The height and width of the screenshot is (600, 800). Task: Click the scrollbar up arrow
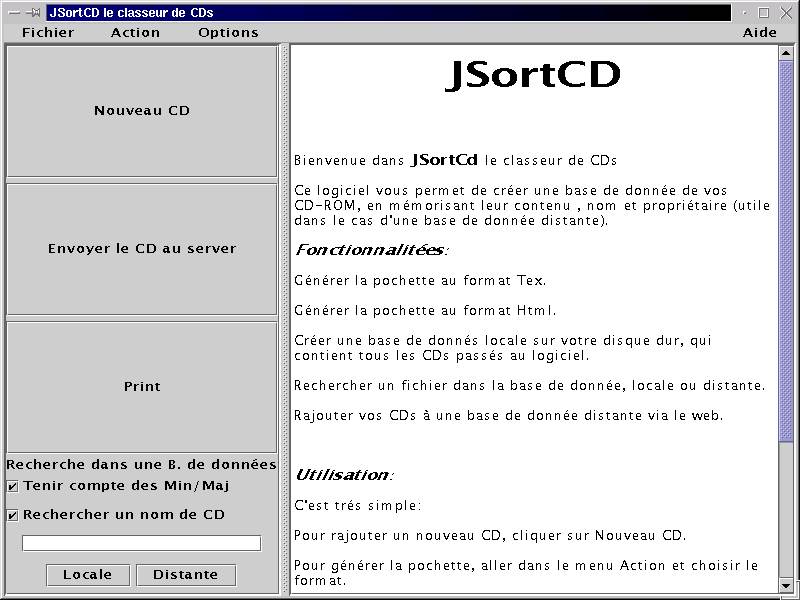(x=785, y=53)
